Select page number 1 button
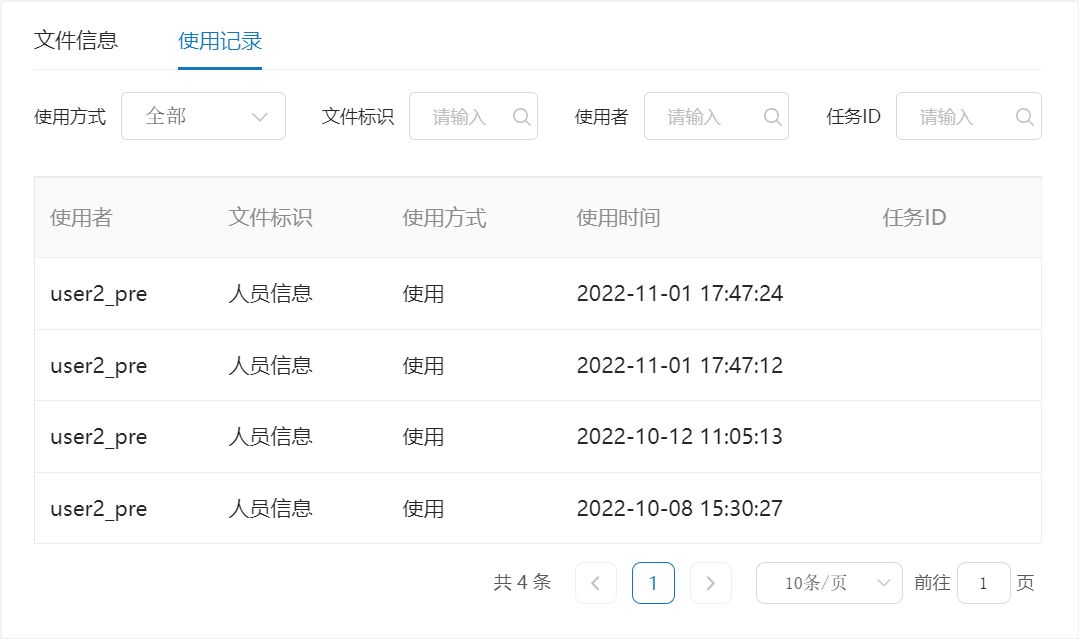The image size is (1079, 639). (653, 583)
